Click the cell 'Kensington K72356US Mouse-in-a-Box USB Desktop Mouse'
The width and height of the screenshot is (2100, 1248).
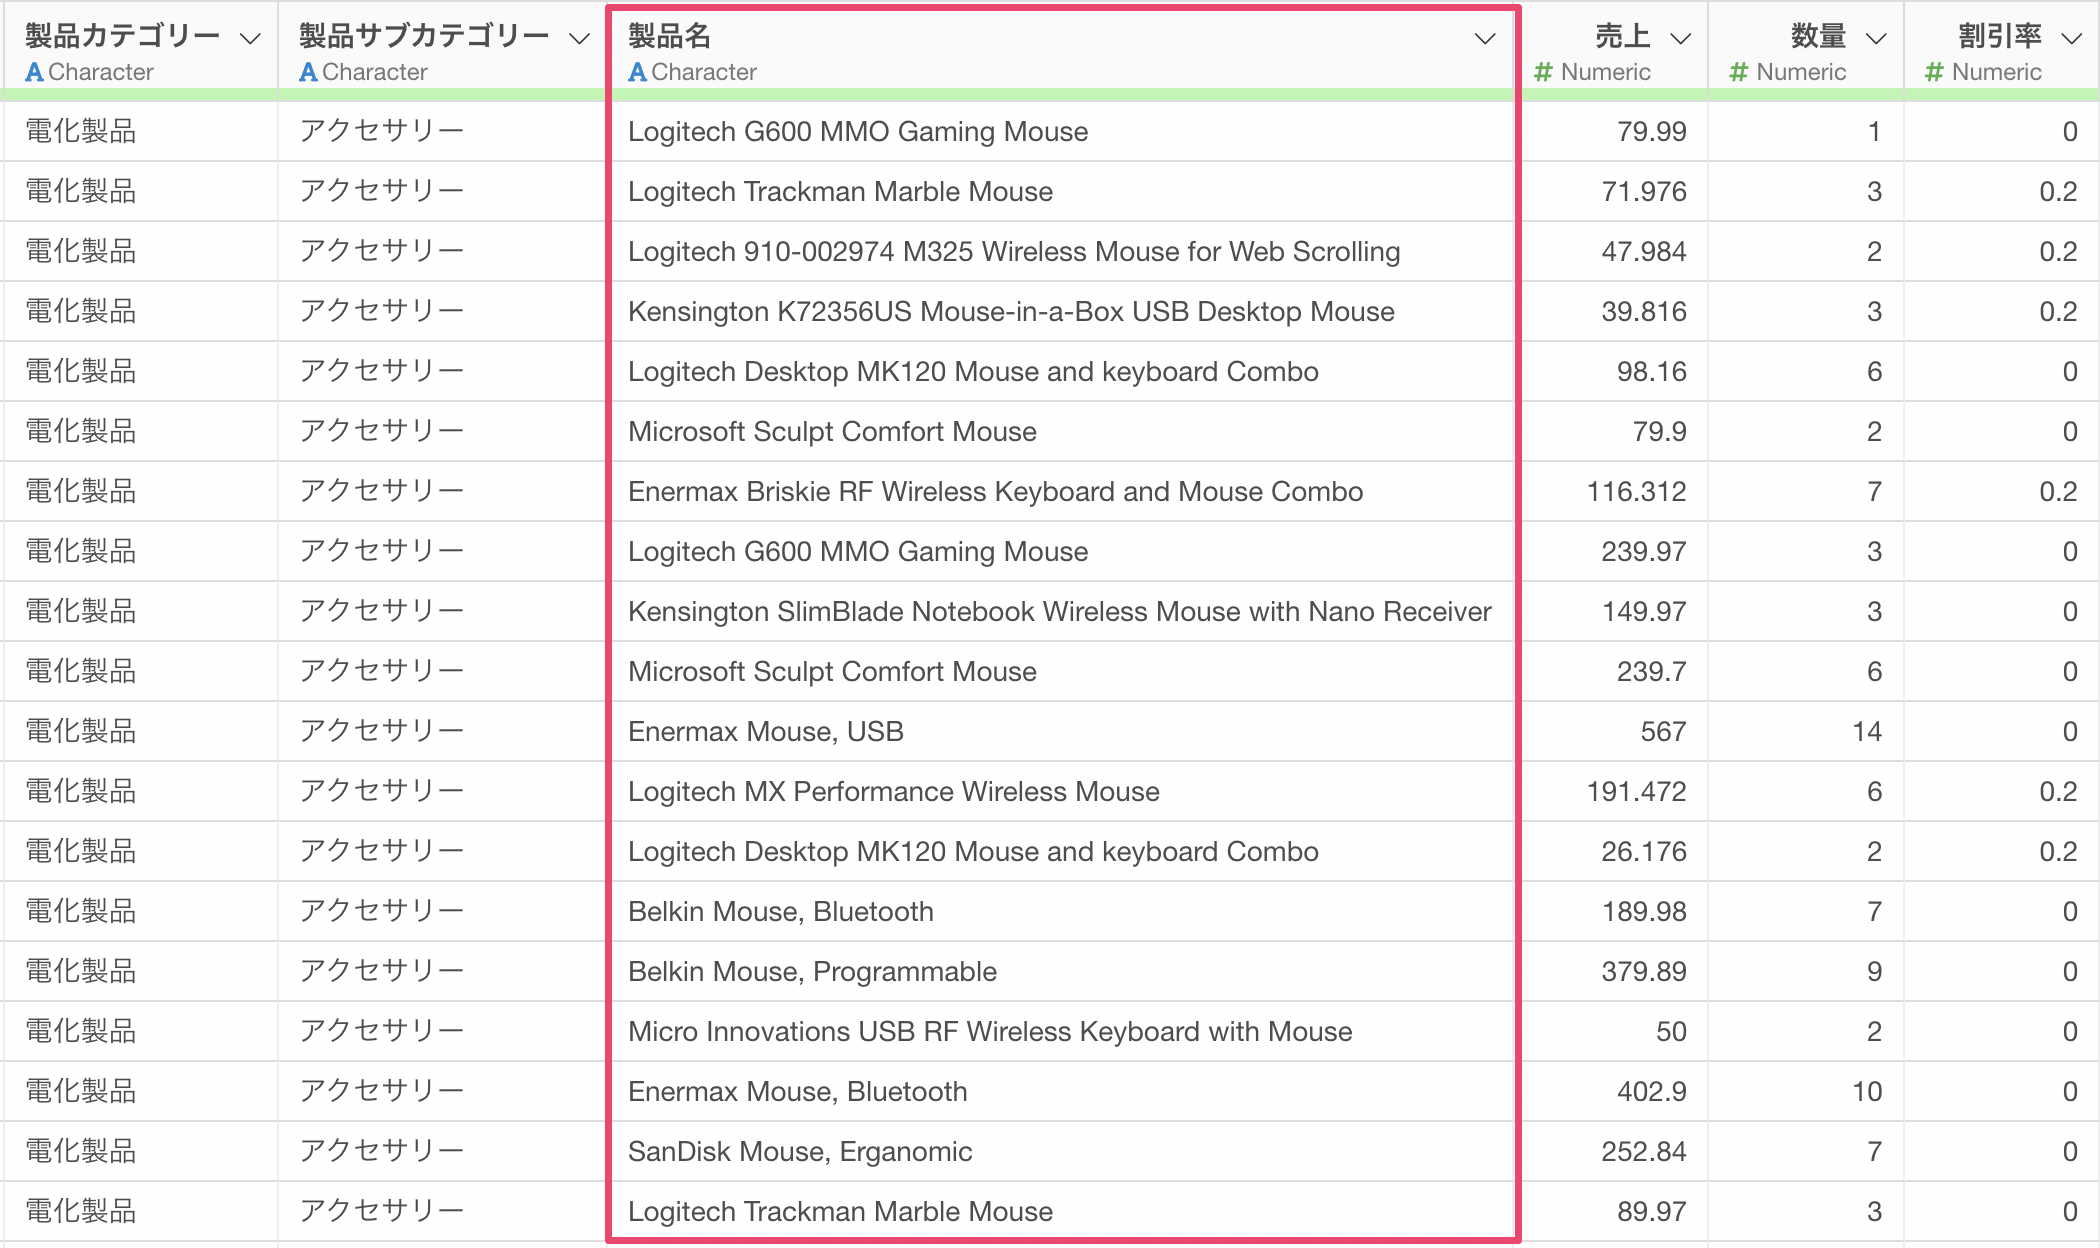click(x=1011, y=312)
